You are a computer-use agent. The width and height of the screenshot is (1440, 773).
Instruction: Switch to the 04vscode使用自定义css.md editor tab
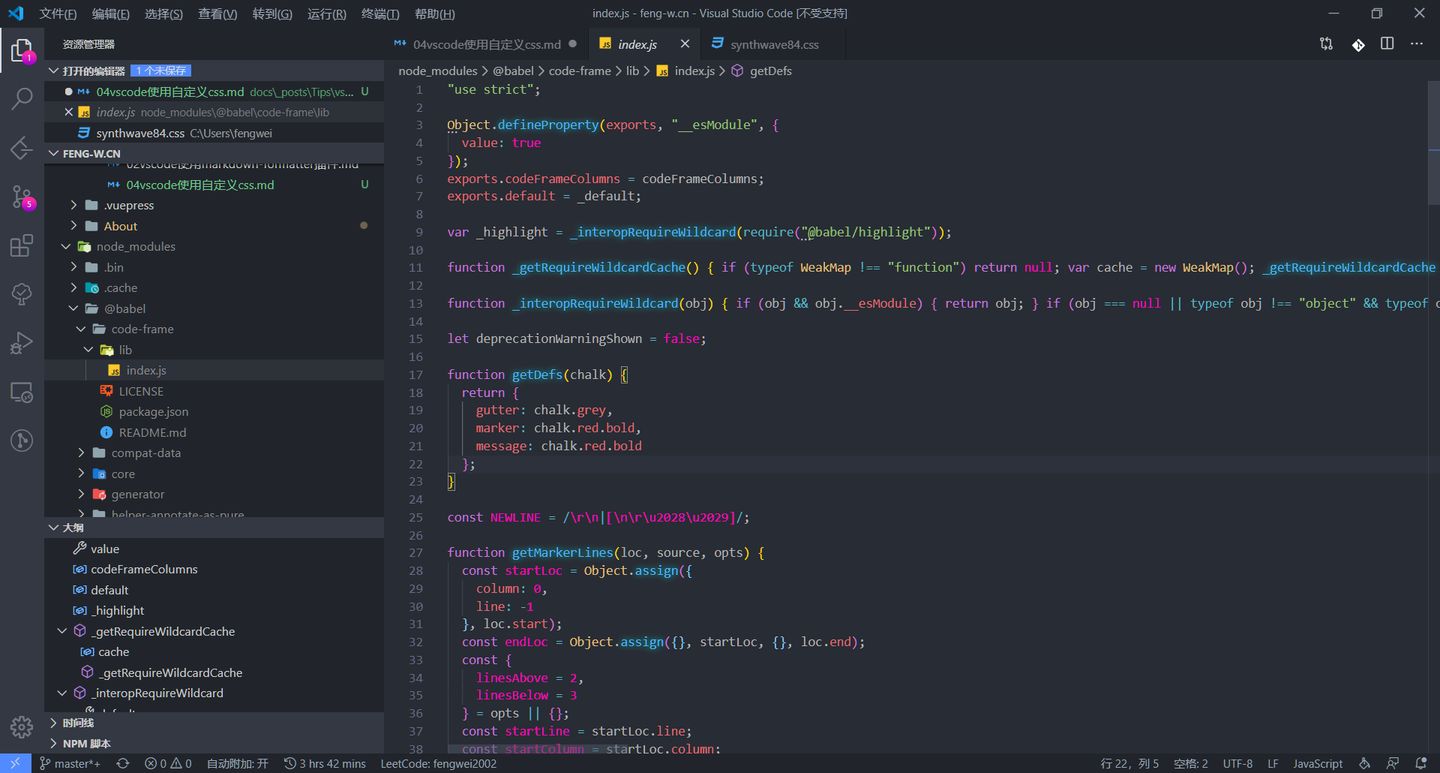(x=486, y=44)
